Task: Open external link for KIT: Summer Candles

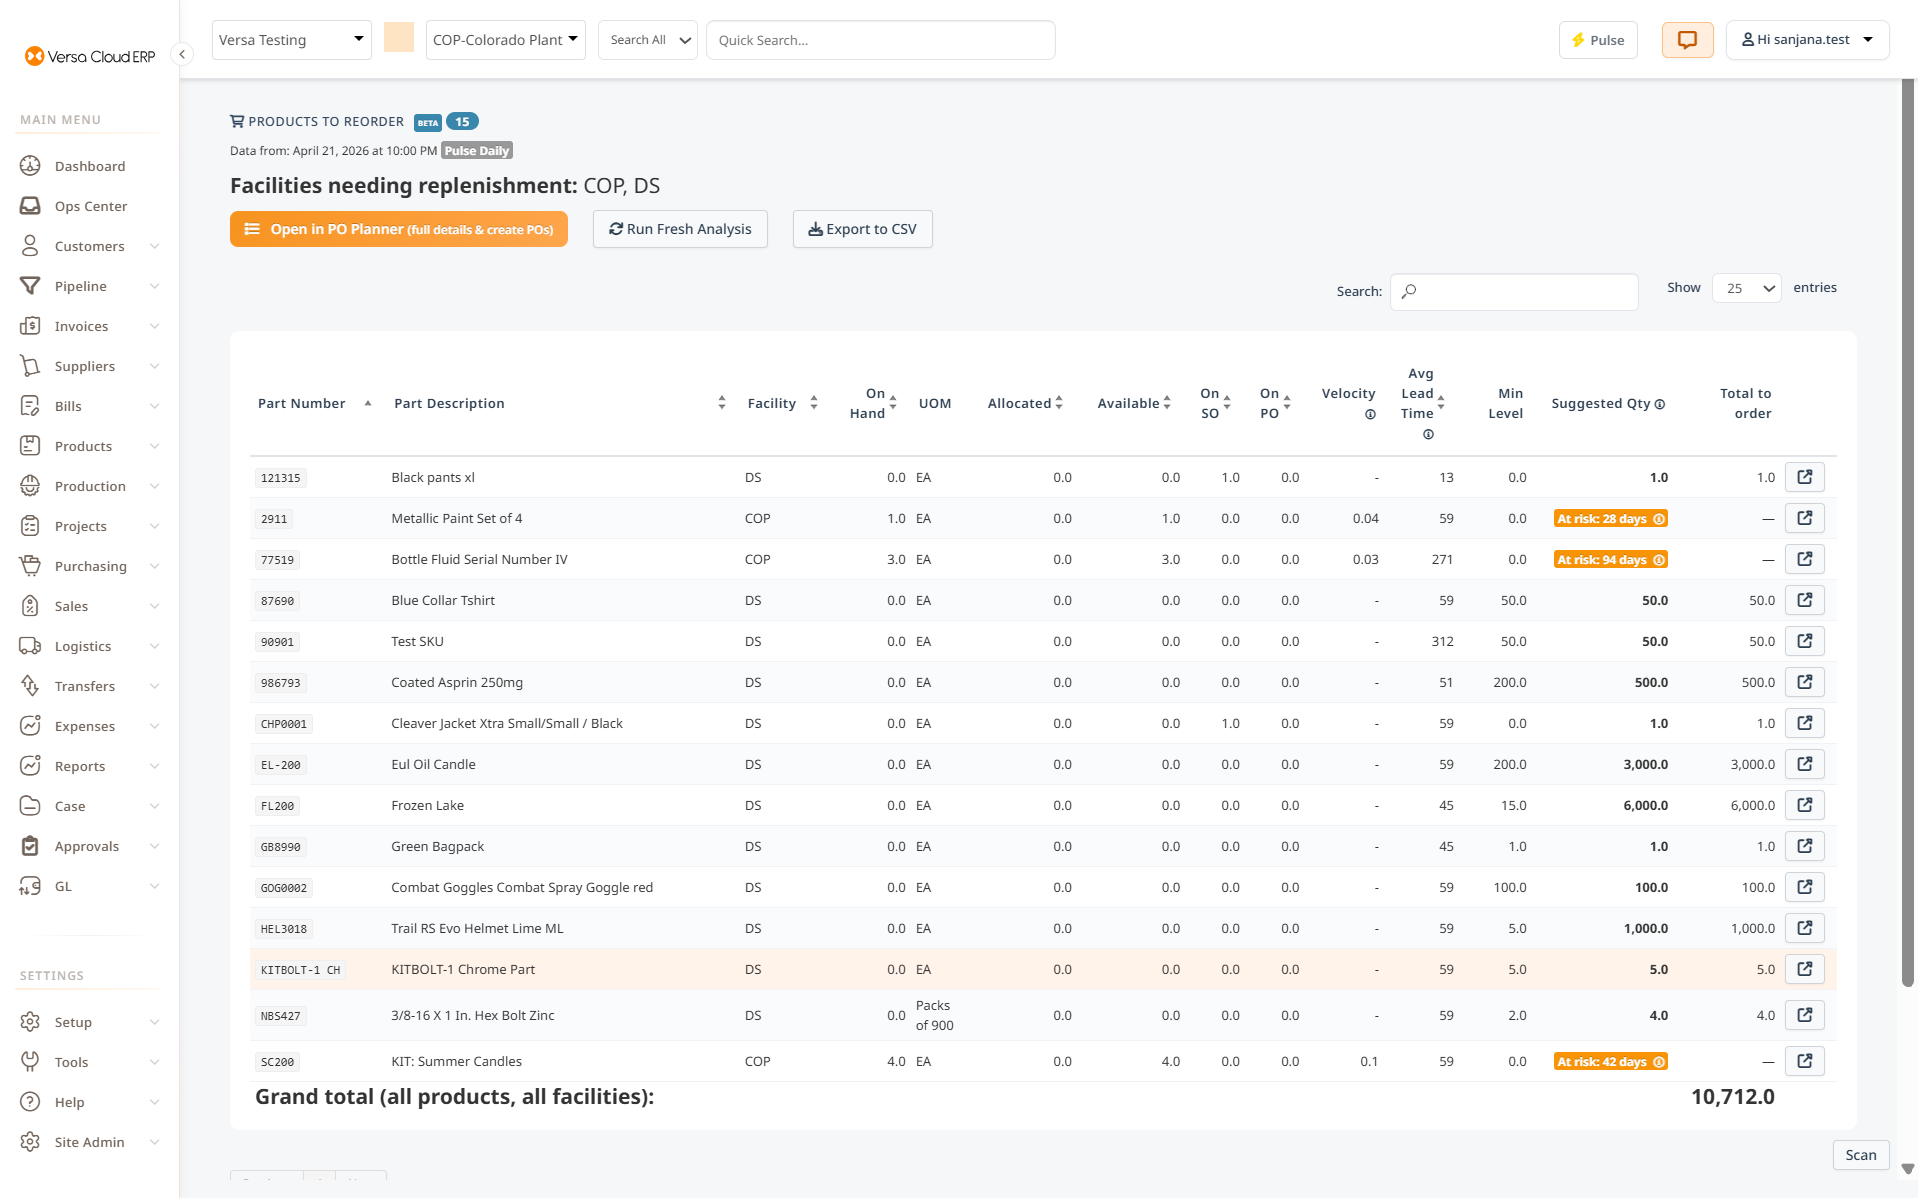Action: (1805, 1061)
